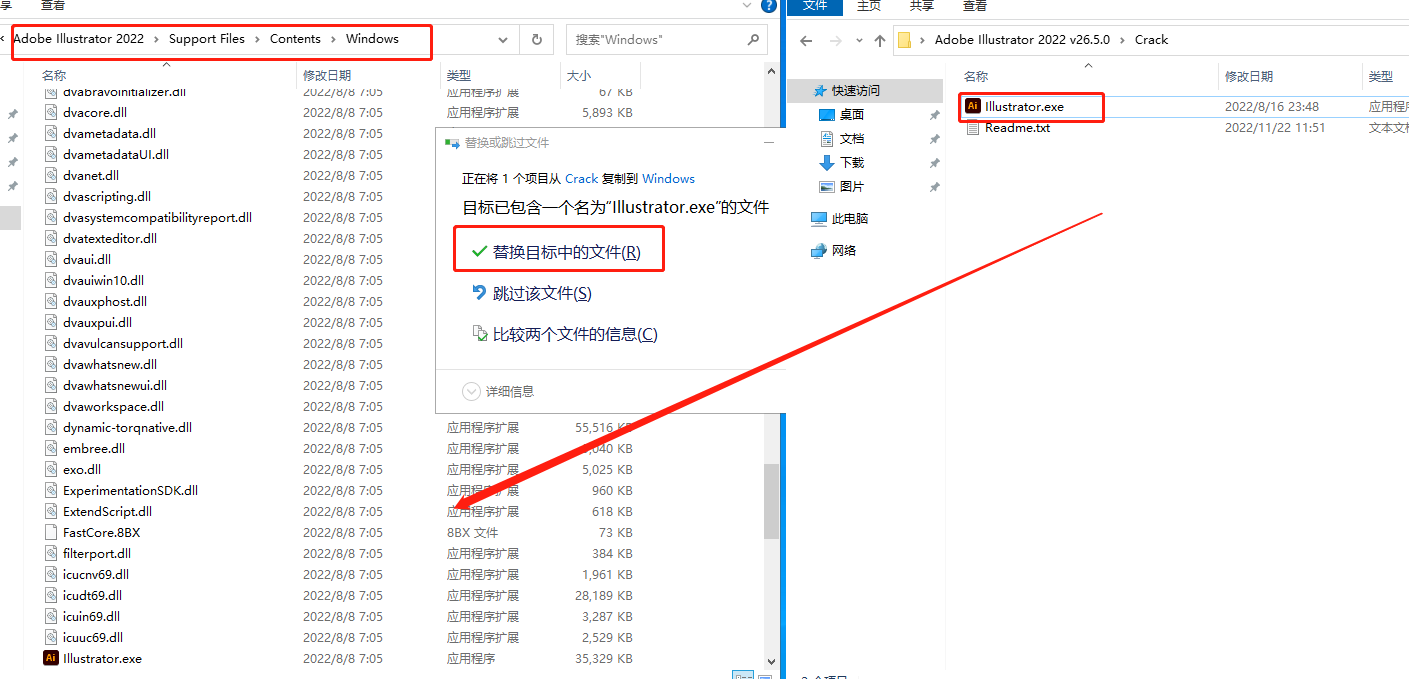Click the vertical scrollbar of the file list

[x=770, y=500]
